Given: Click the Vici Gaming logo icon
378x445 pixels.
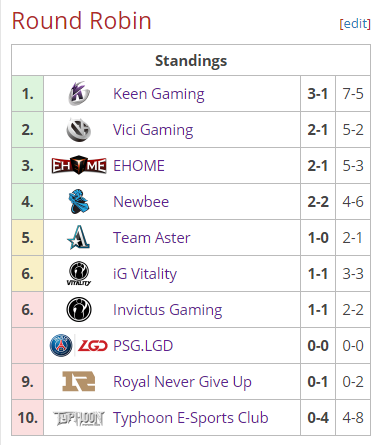Looking at the screenshot, I should click(79, 130).
